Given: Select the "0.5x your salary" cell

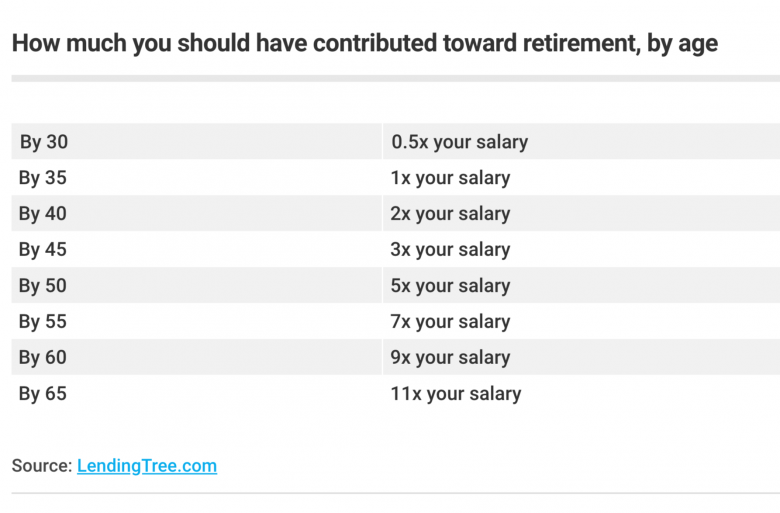Looking at the screenshot, I should coord(459,142).
